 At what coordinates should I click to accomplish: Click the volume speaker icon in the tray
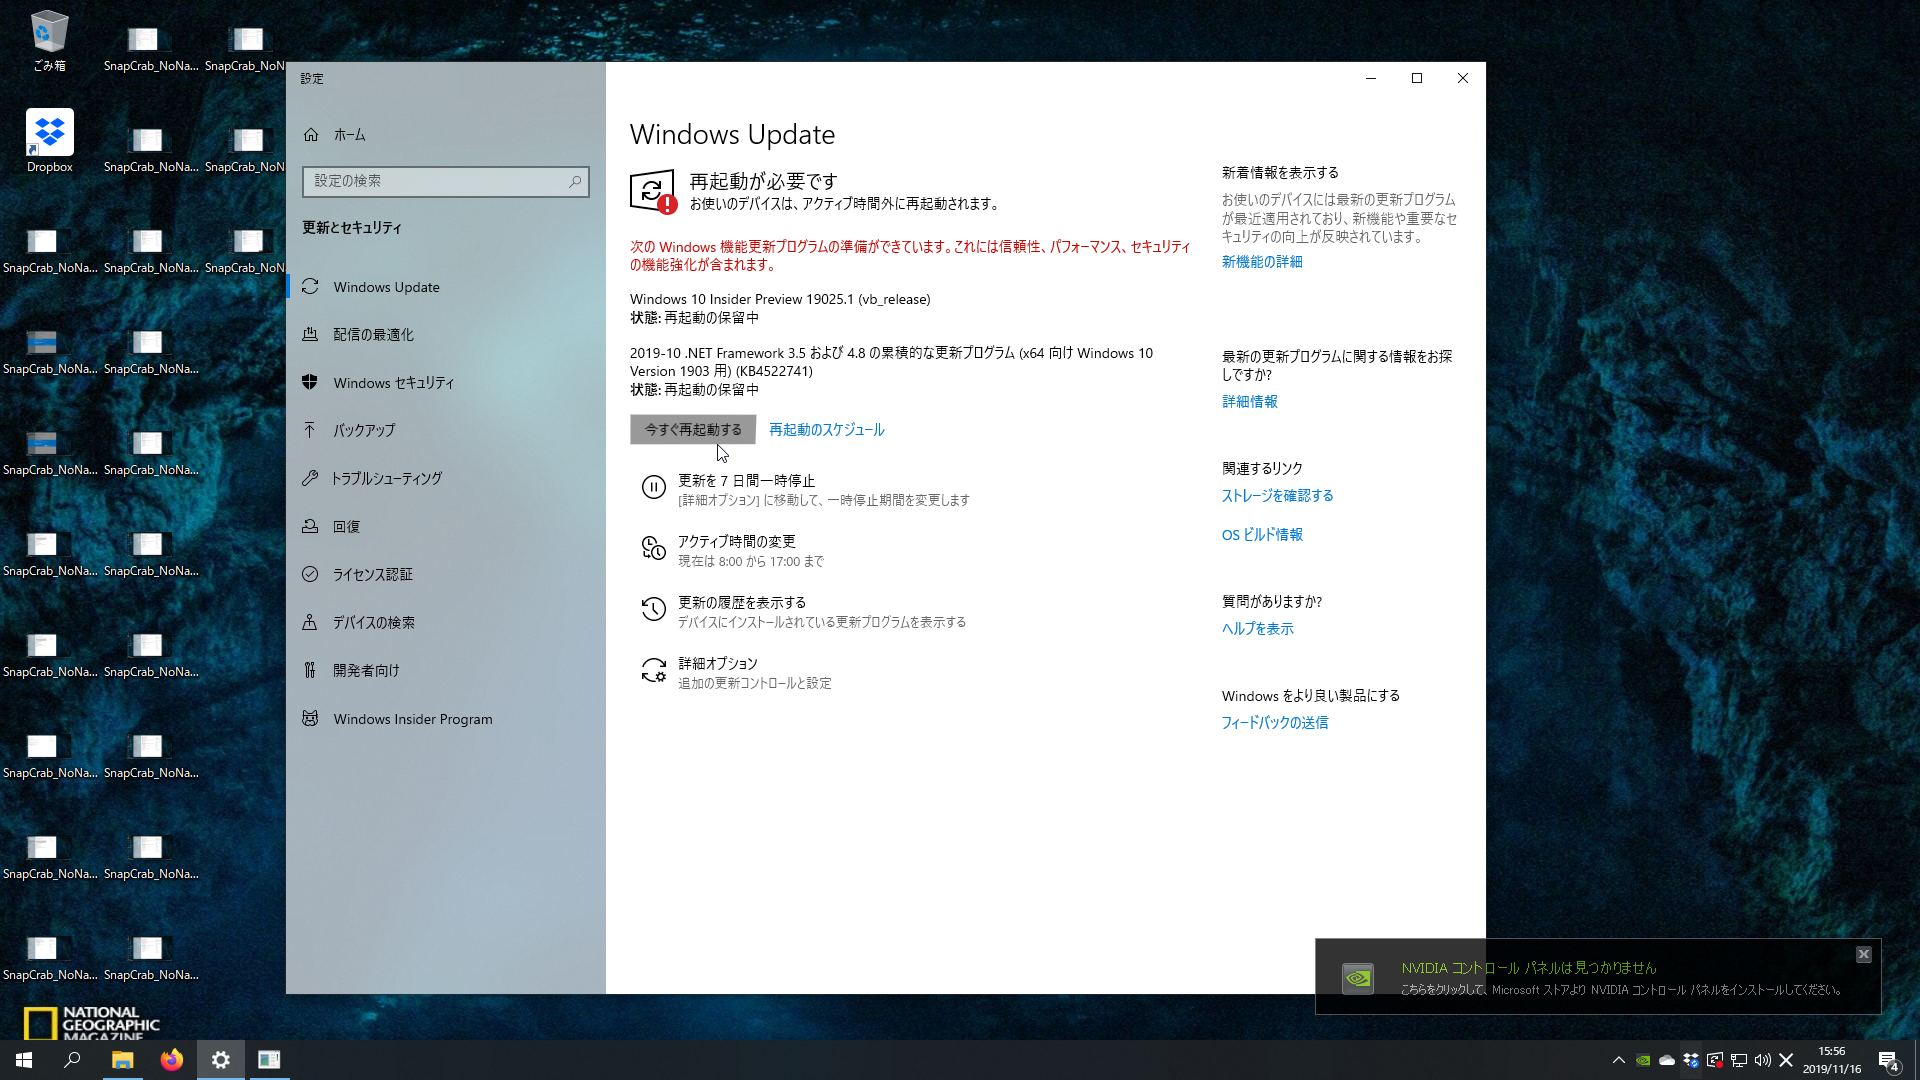[x=1762, y=1061]
